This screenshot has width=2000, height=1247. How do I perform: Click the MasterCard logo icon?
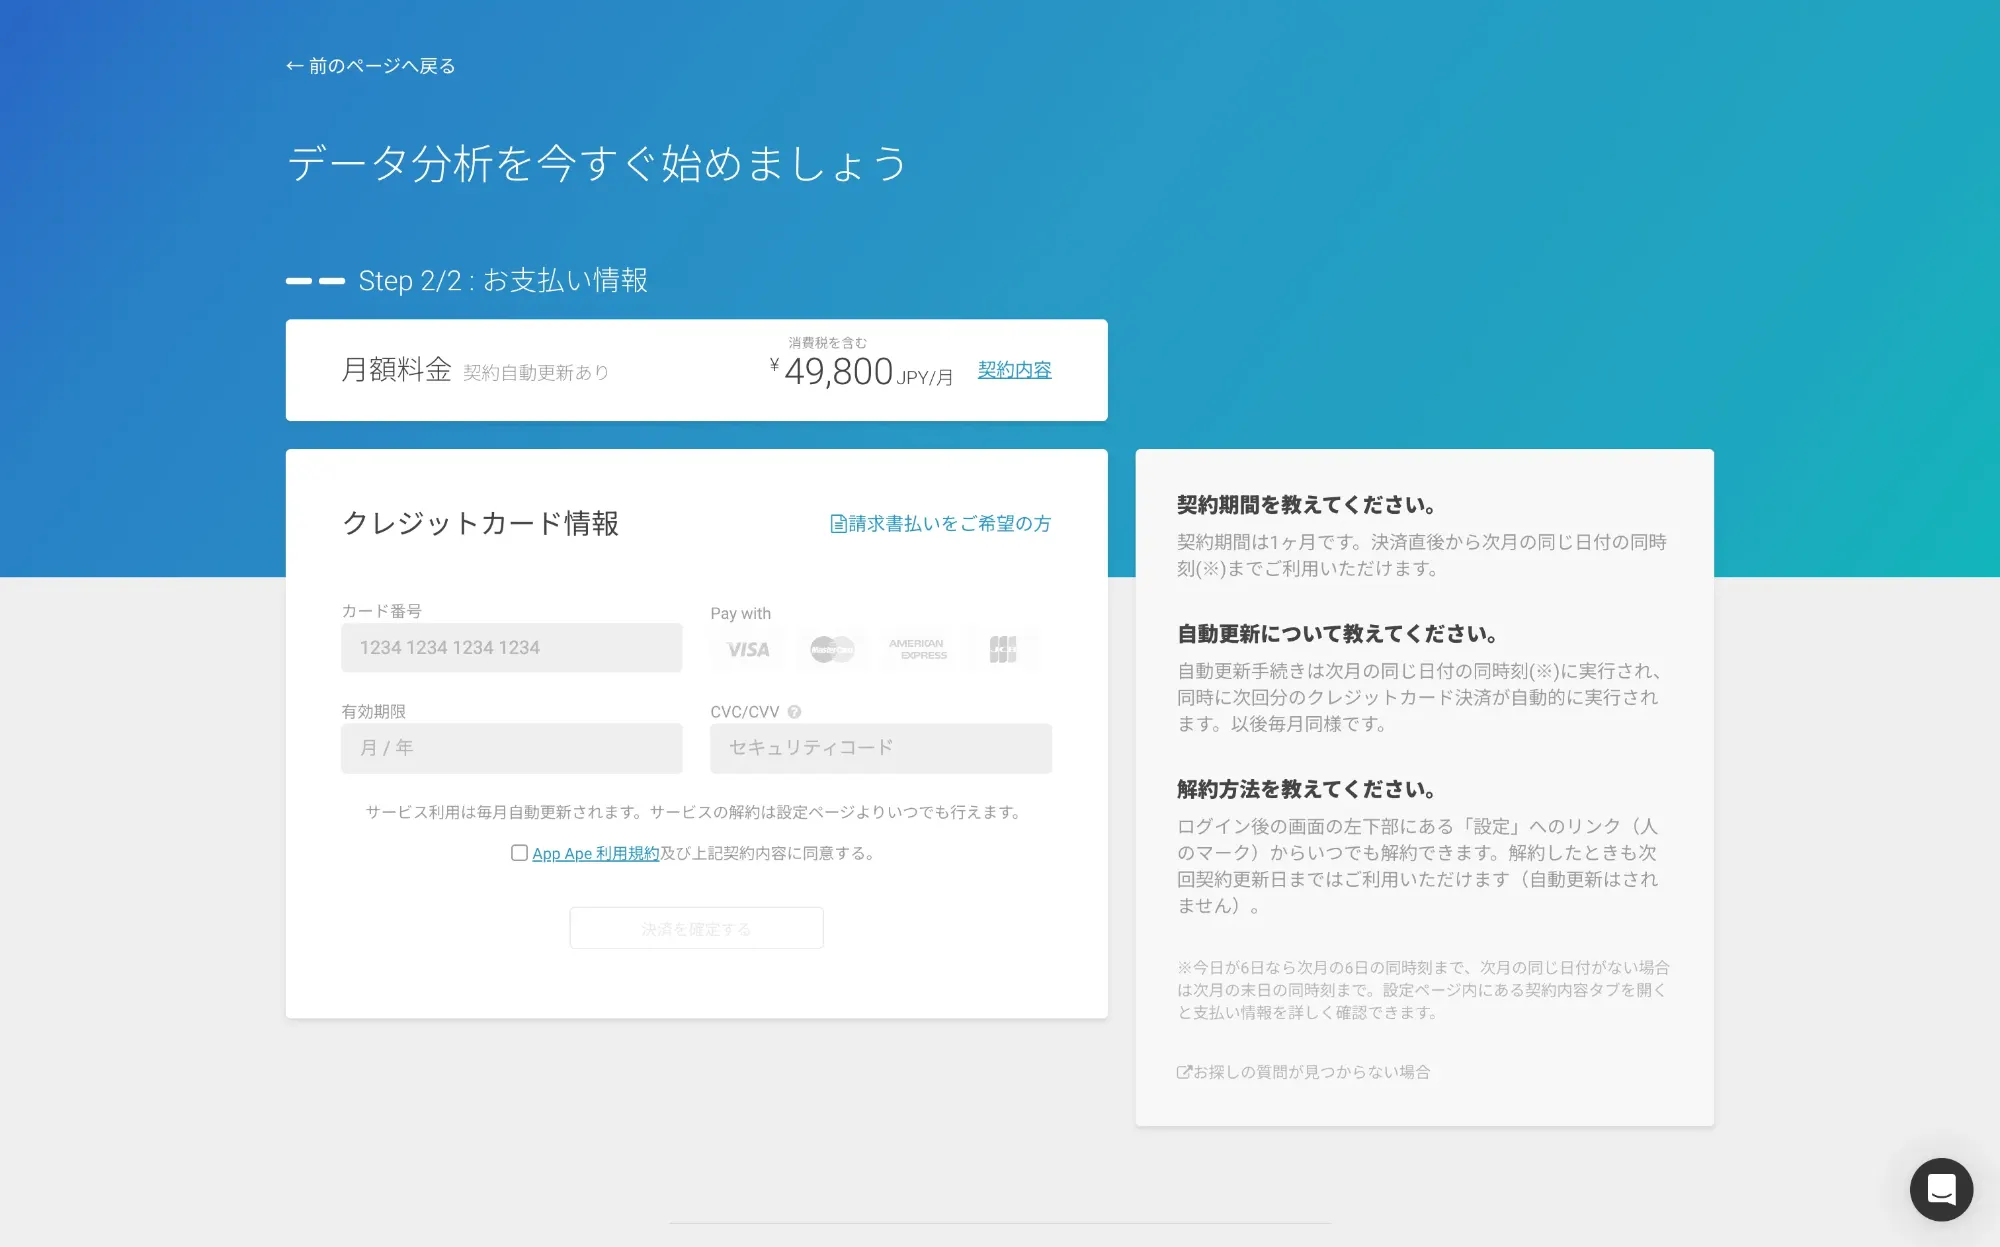tap(832, 650)
